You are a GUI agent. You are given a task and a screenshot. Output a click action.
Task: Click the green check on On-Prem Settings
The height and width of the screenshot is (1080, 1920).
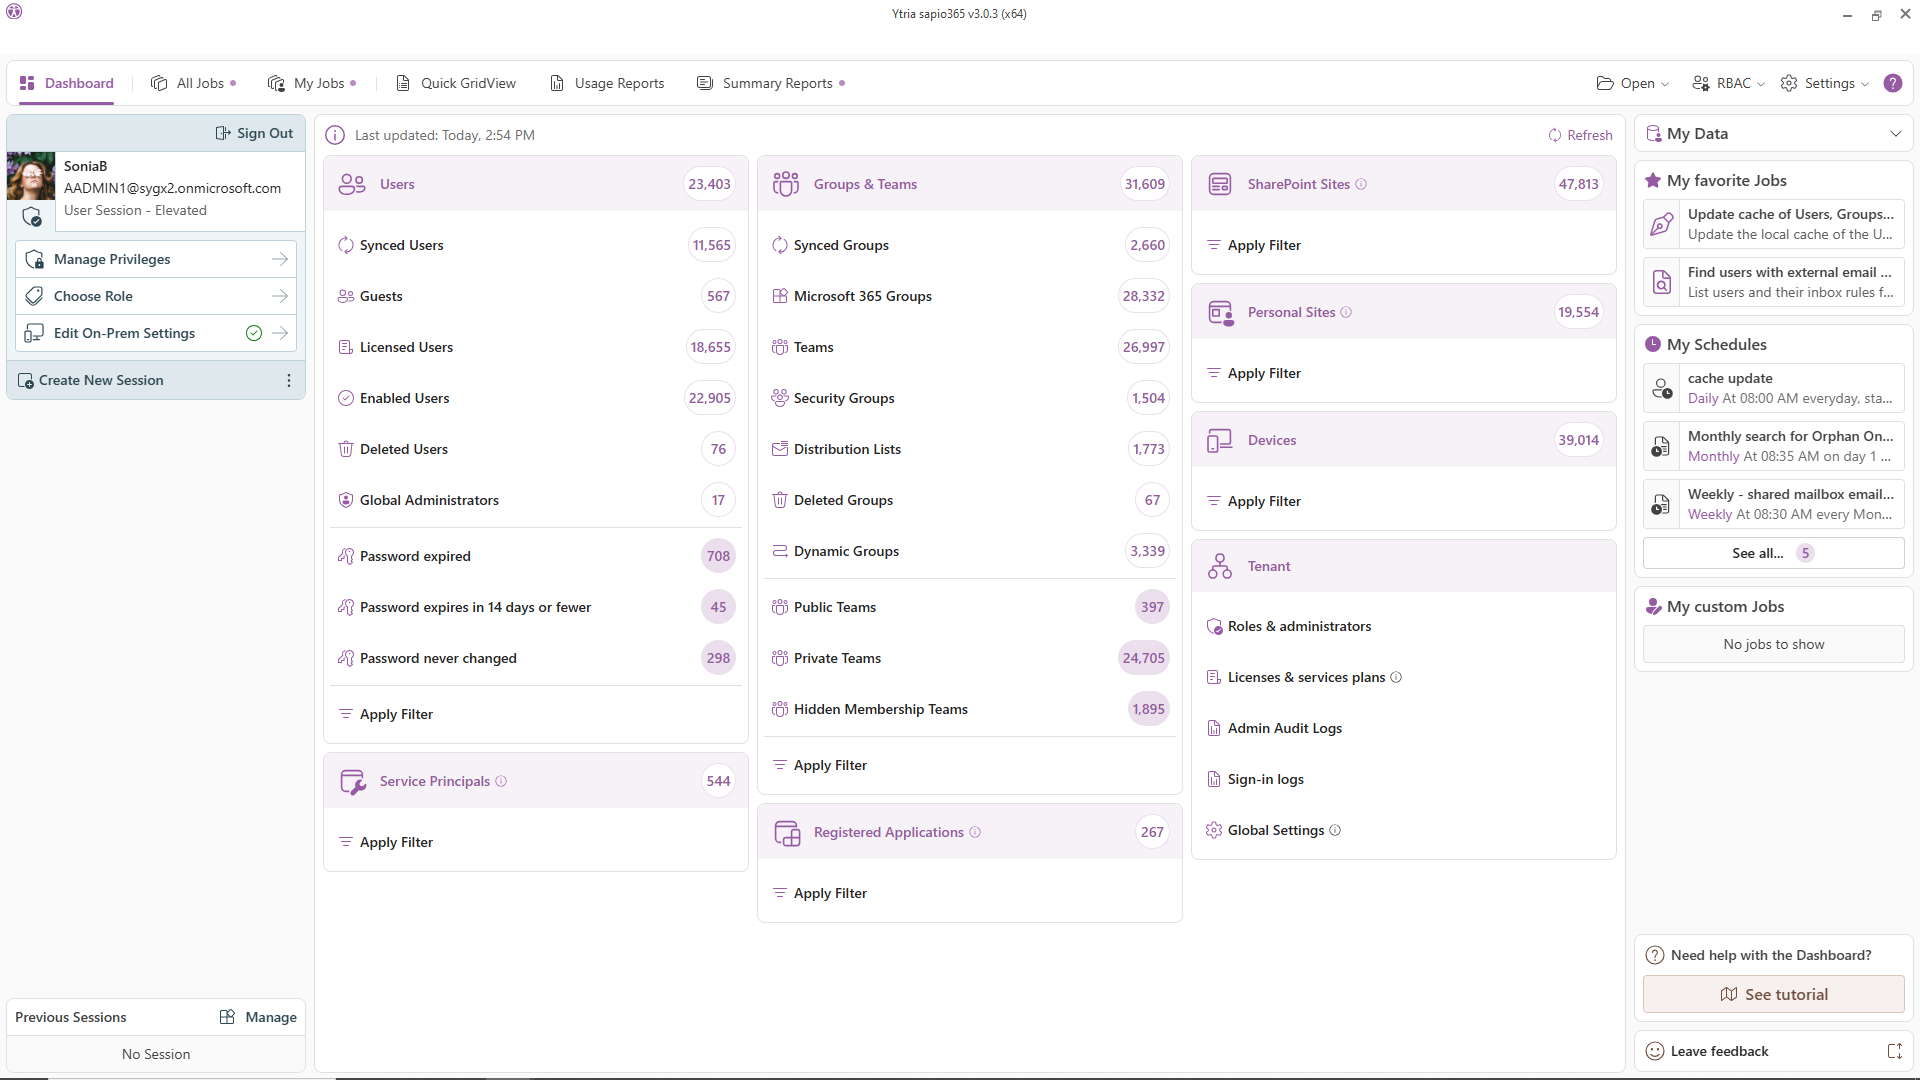click(254, 333)
